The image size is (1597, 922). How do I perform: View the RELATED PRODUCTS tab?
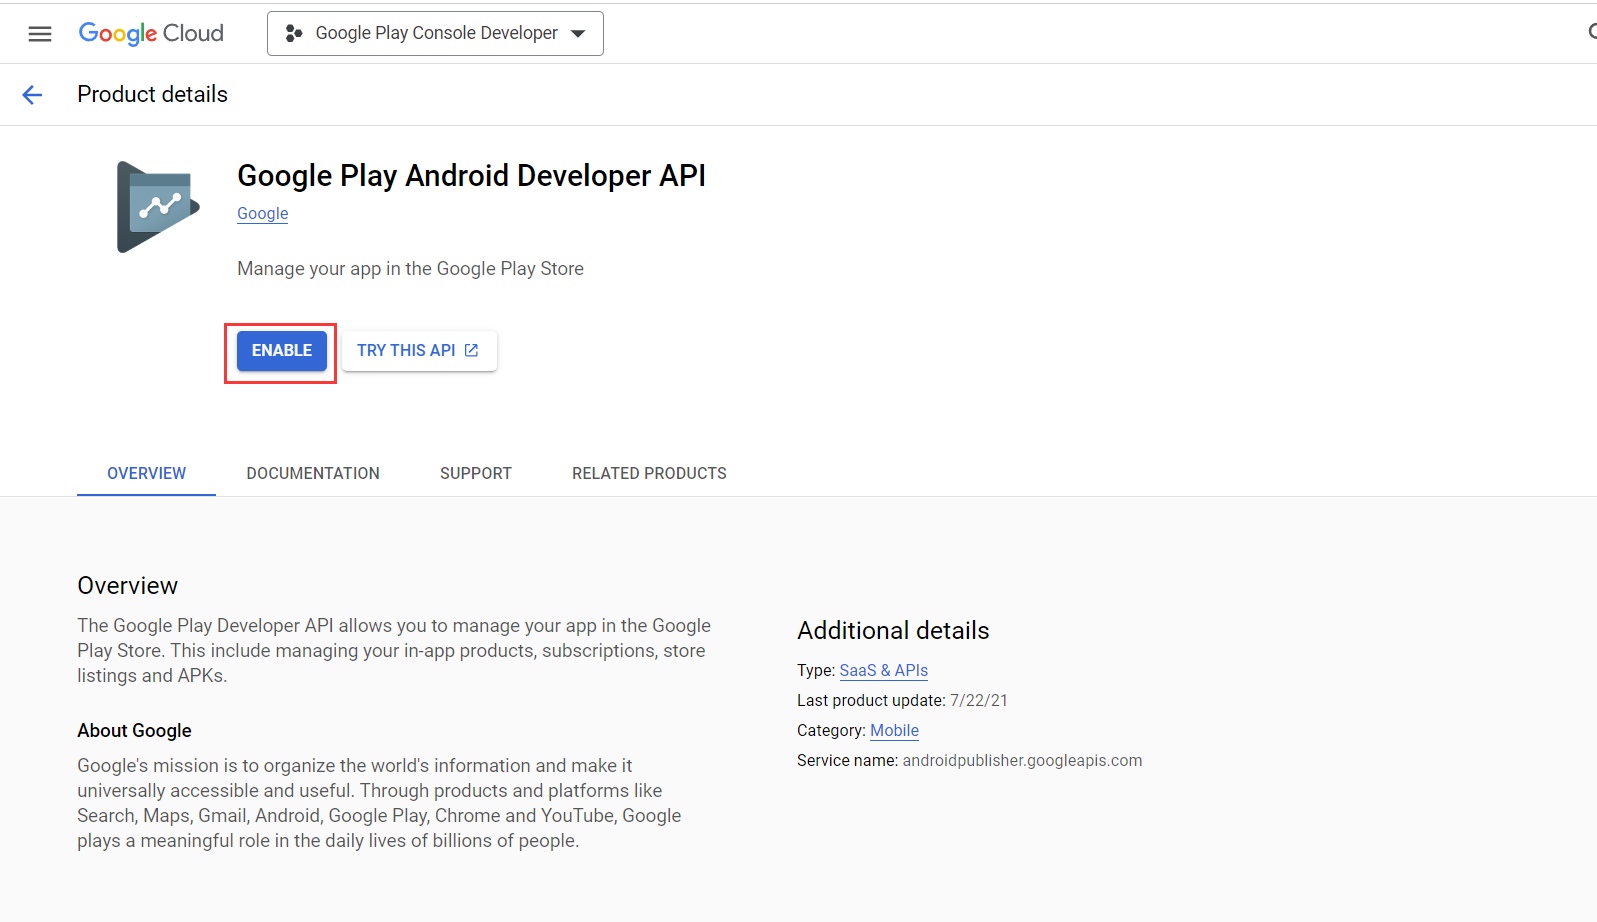coord(649,474)
